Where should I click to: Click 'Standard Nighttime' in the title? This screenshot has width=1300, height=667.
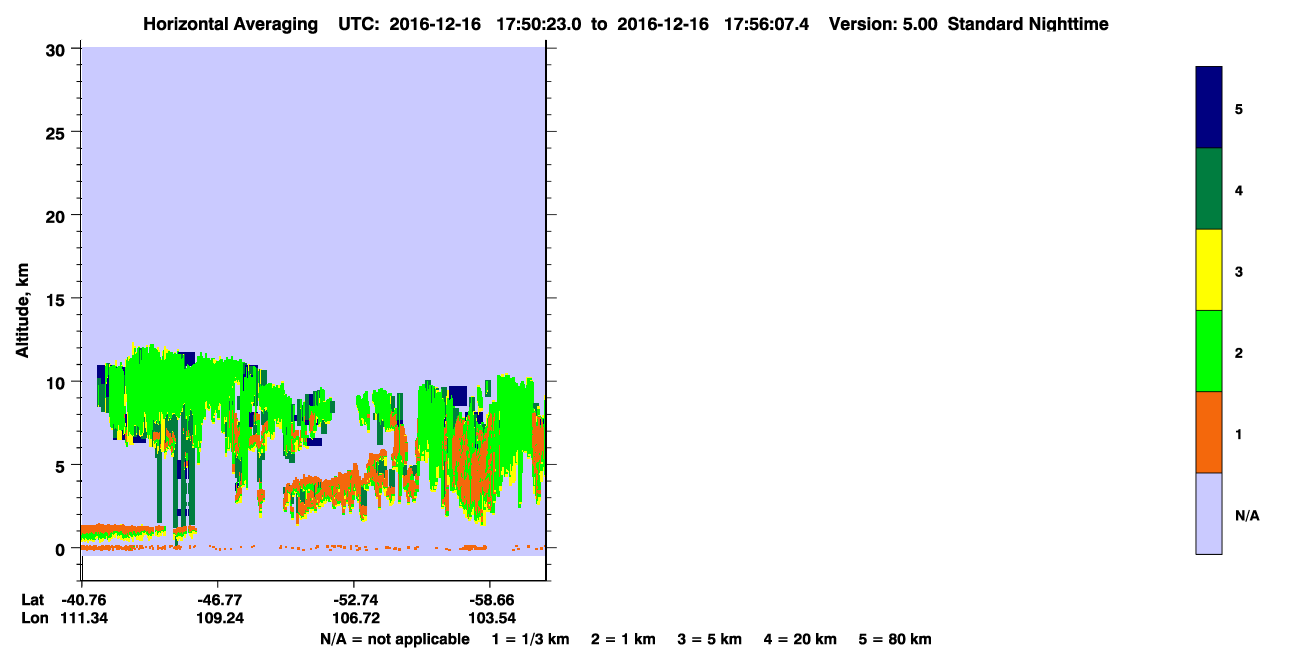point(1028,24)
